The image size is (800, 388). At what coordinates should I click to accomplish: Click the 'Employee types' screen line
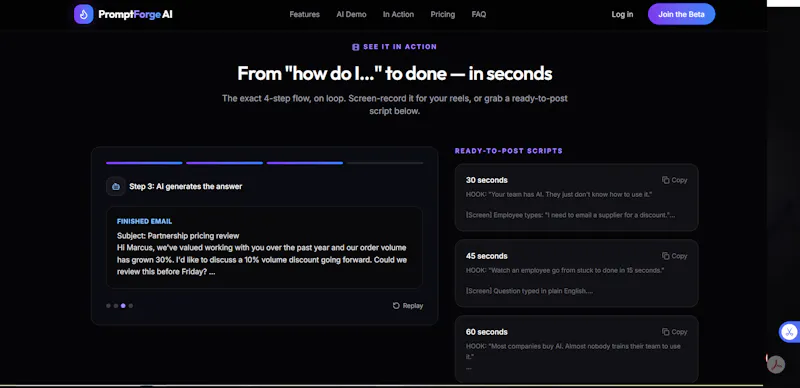tap(570, 215)
